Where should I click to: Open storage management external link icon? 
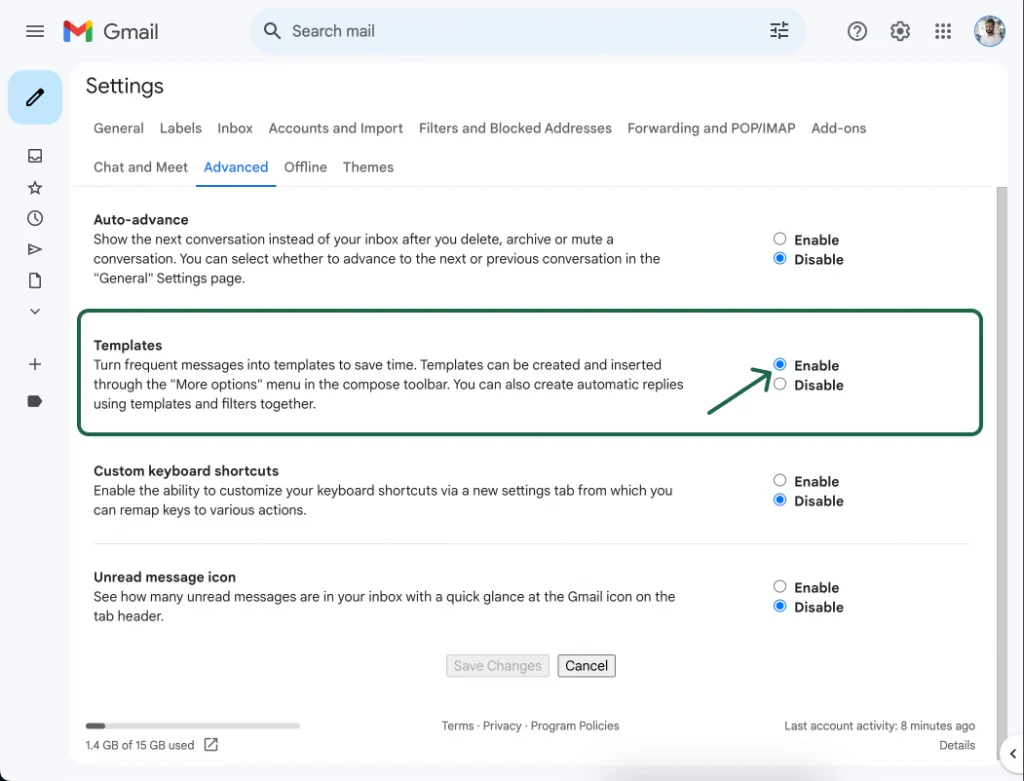[211, 744]
